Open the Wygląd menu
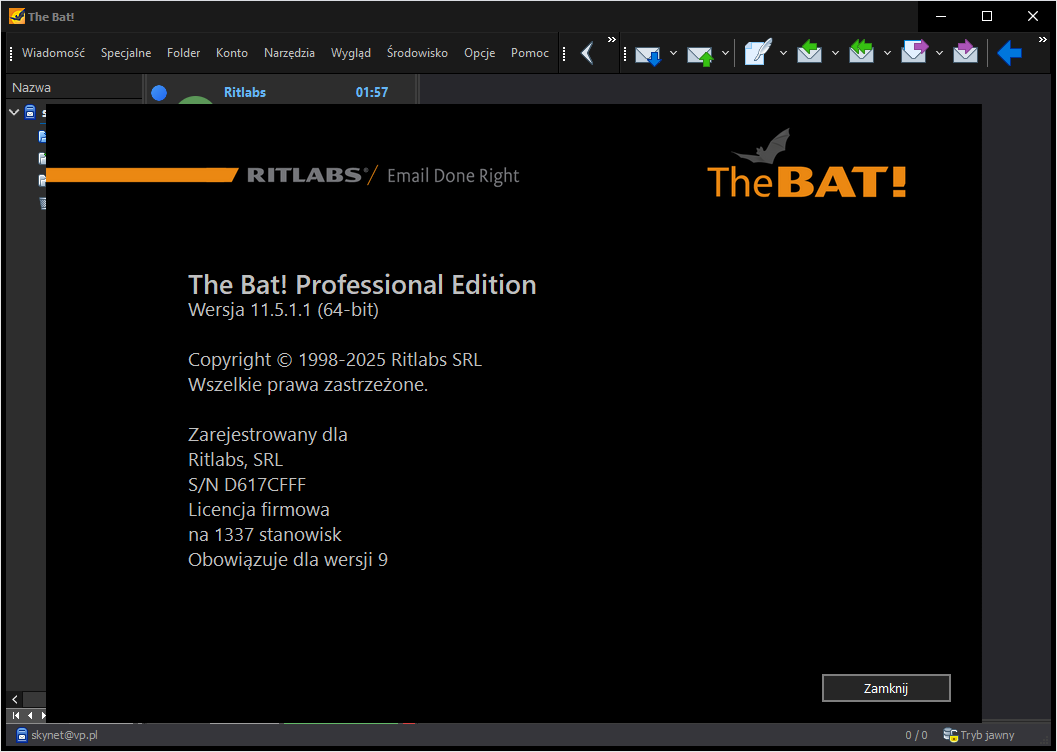Screen dimensions: 1057x752 click(351, 53)
